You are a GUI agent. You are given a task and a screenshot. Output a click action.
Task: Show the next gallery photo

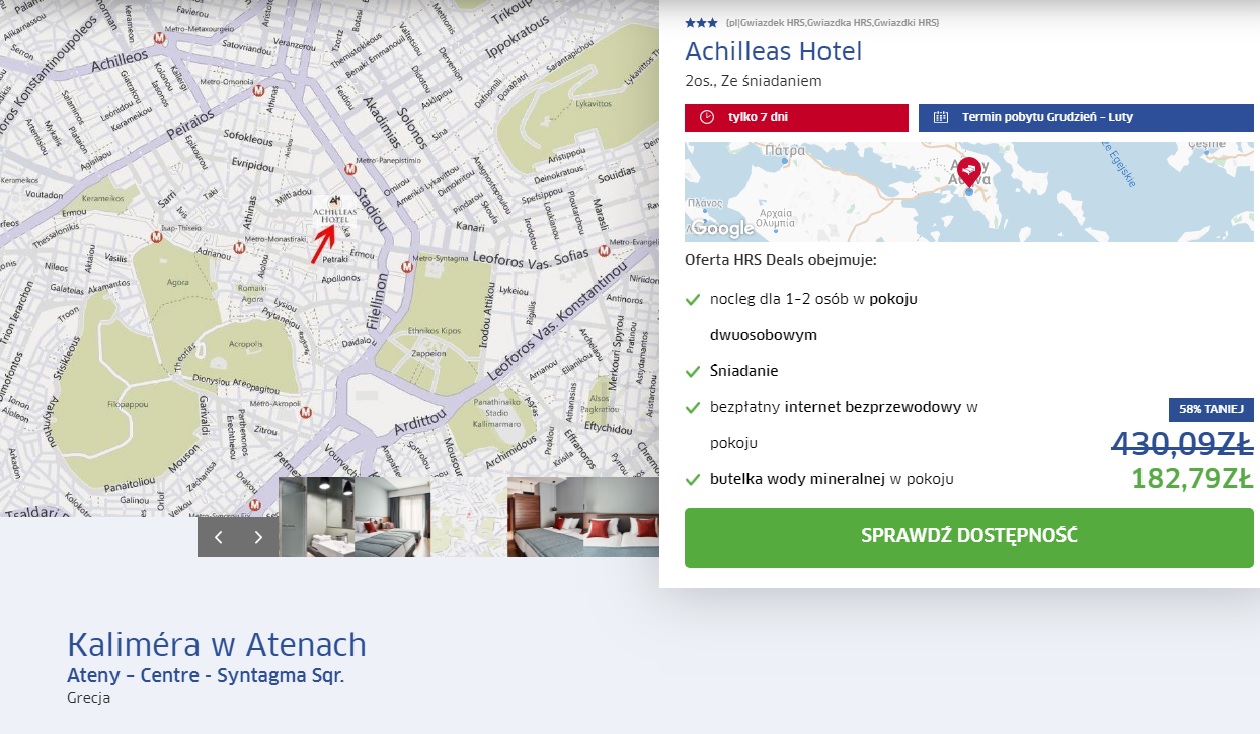[258, 537]
